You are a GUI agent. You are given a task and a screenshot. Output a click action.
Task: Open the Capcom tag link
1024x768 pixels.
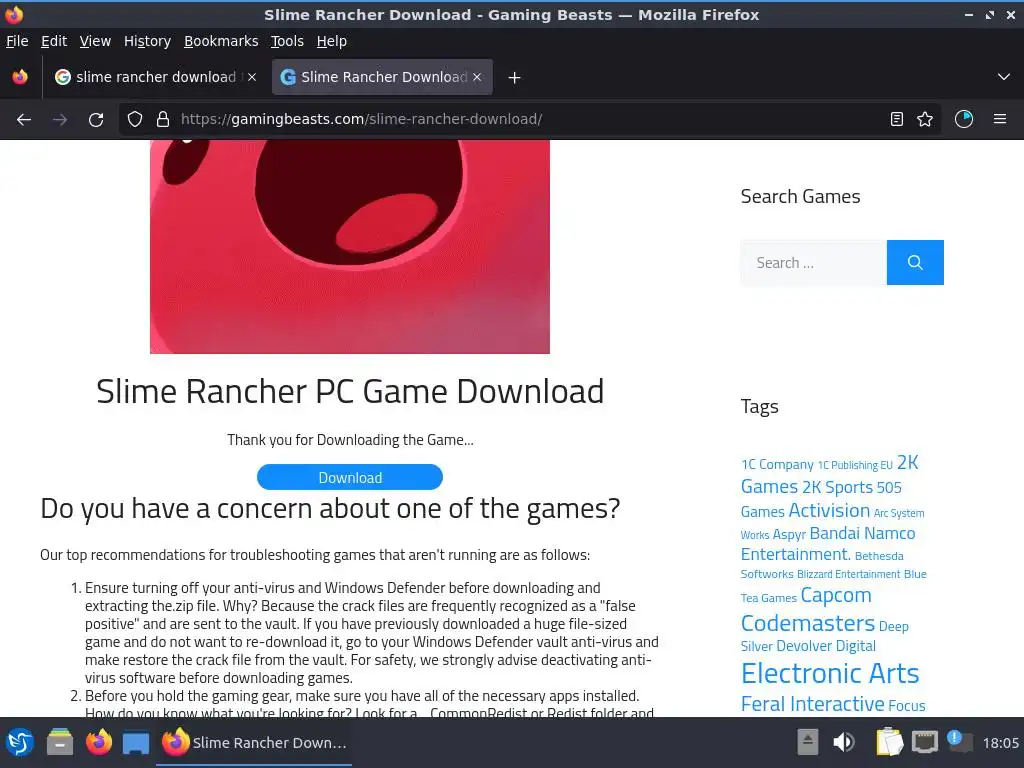(x=836, y=596)
